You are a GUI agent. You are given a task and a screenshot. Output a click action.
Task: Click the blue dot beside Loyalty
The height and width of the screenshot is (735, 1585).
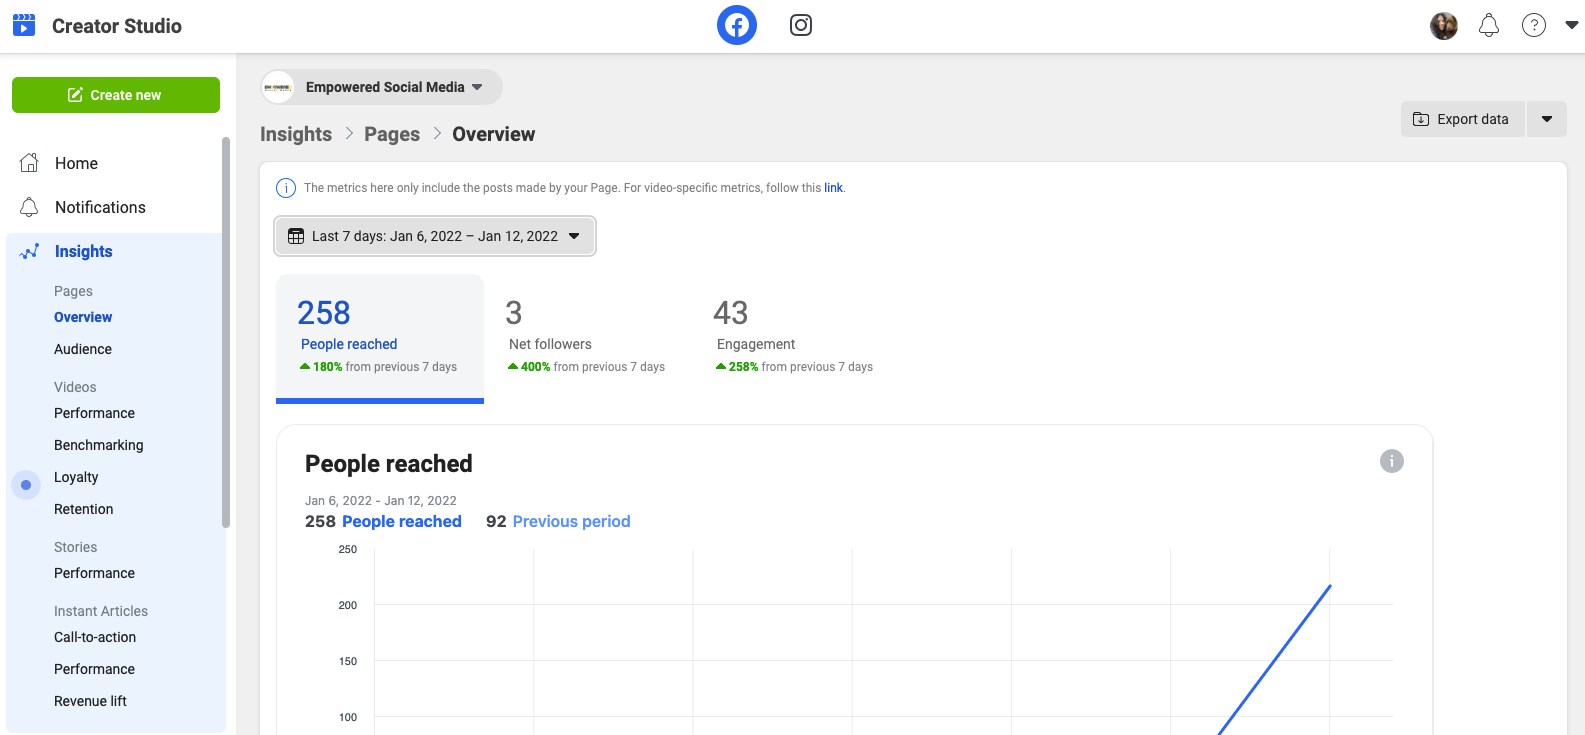(26, 485)
